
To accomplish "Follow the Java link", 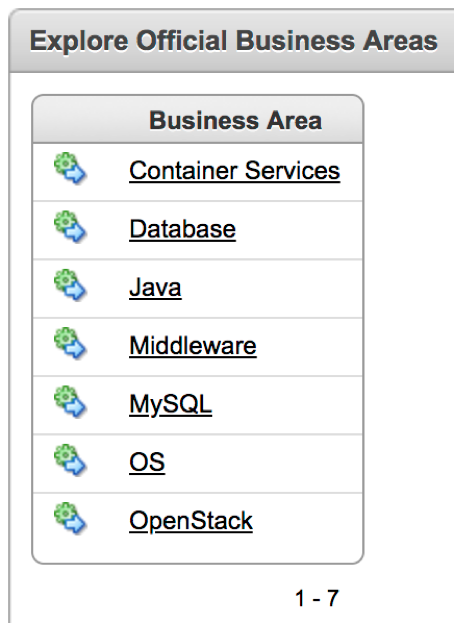I will (155, 287).
